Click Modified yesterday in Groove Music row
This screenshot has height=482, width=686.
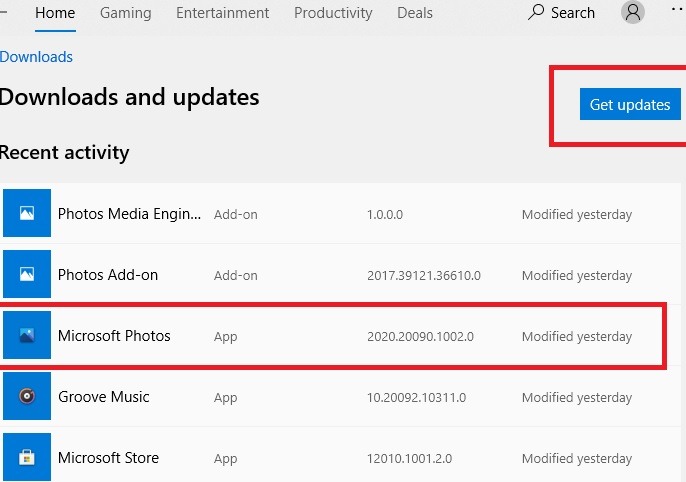577,398
